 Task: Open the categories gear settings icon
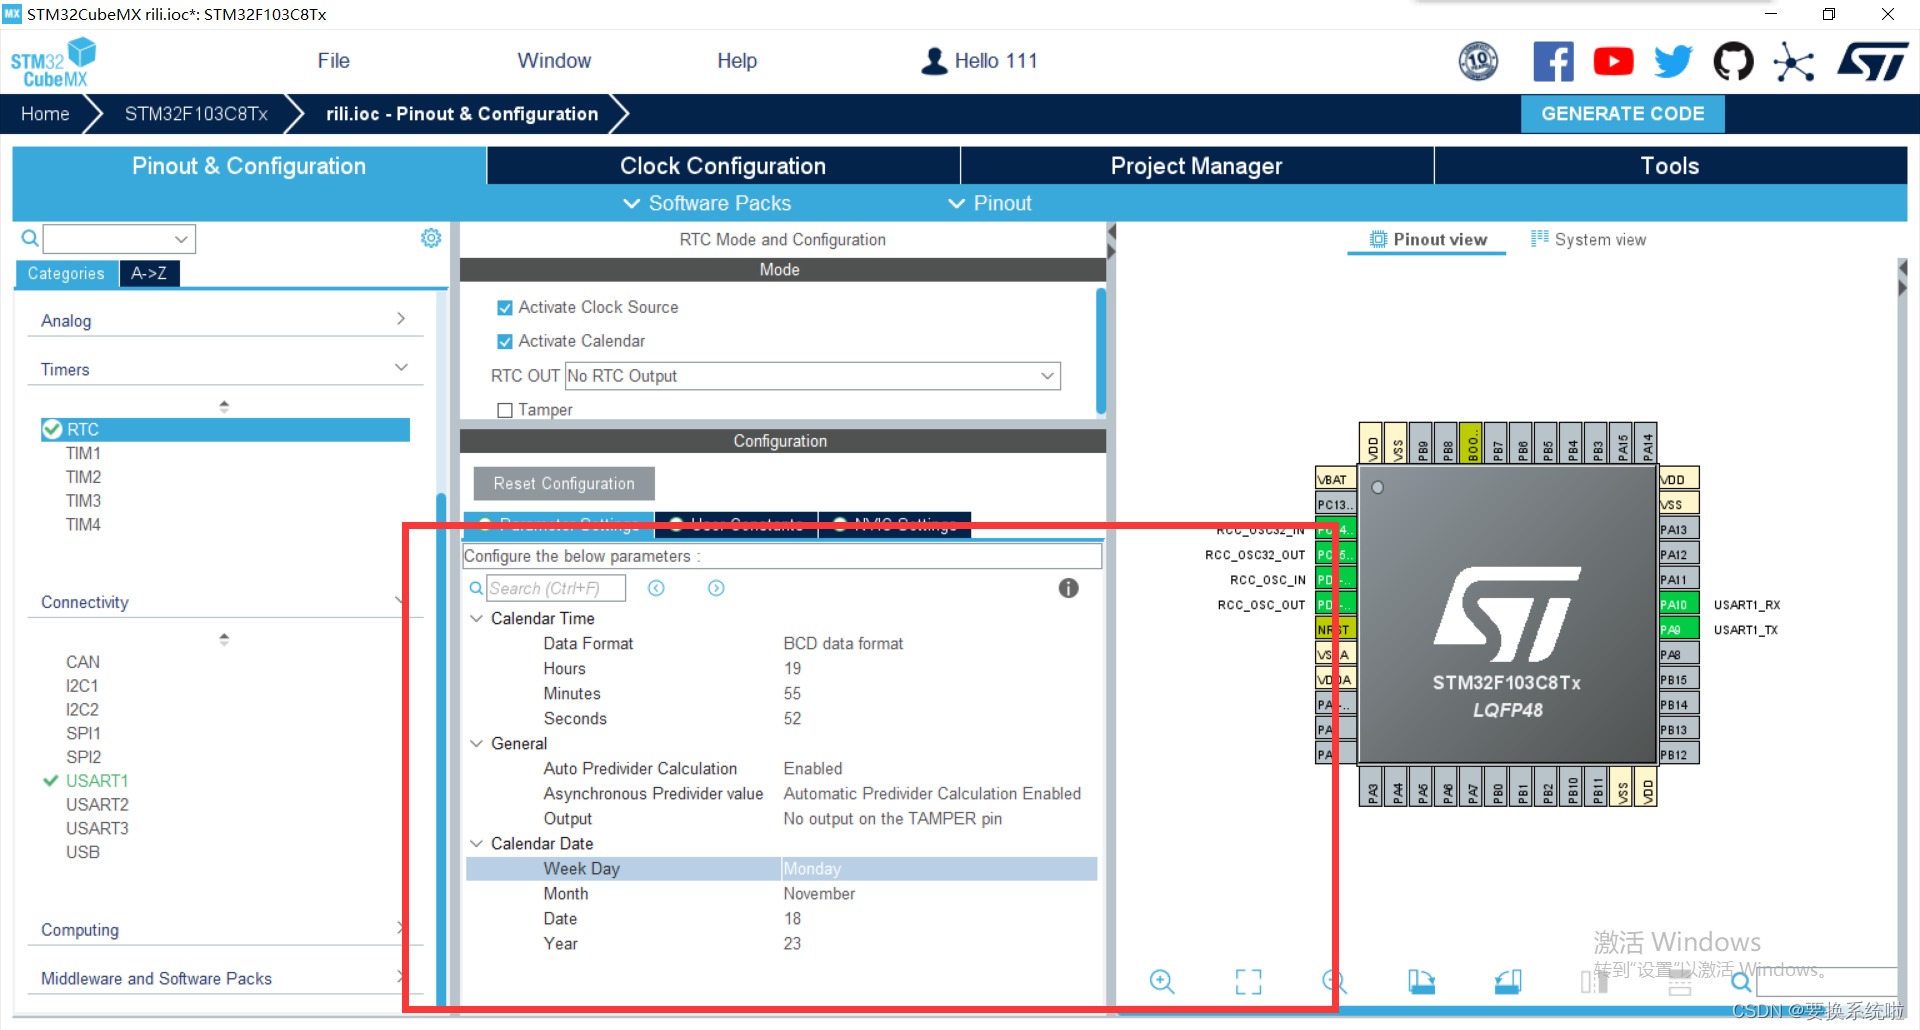point(431,238)
